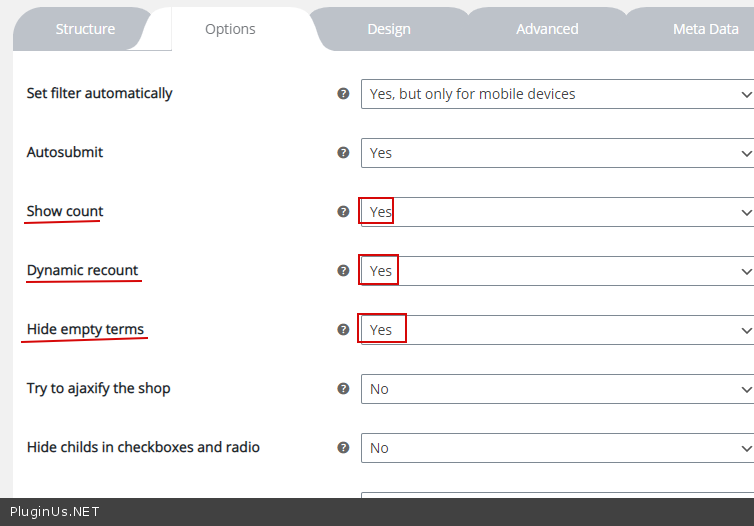The height and width of the screenshot is (526, 754).
Task: Click help icon for Try to ajaxify
Action: click(343, 389)
